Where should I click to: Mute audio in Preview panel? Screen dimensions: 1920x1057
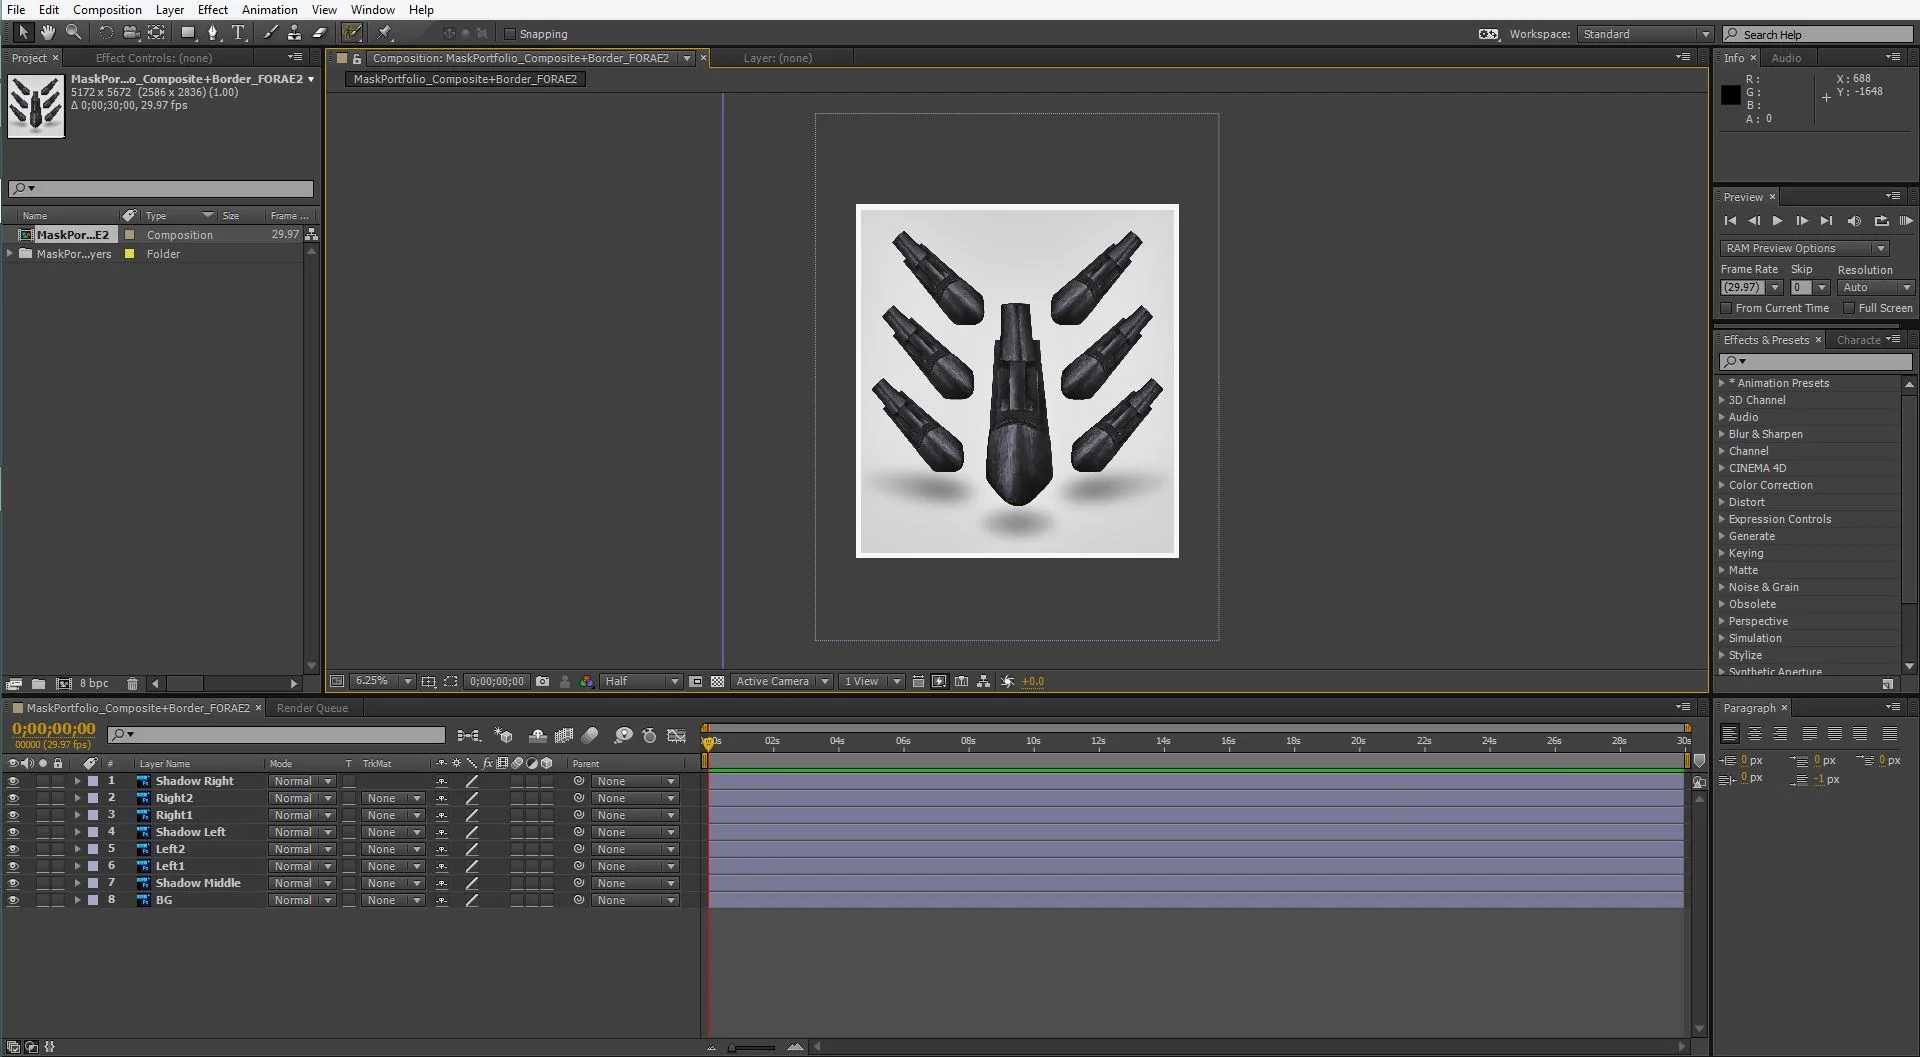click(1854, 221)
